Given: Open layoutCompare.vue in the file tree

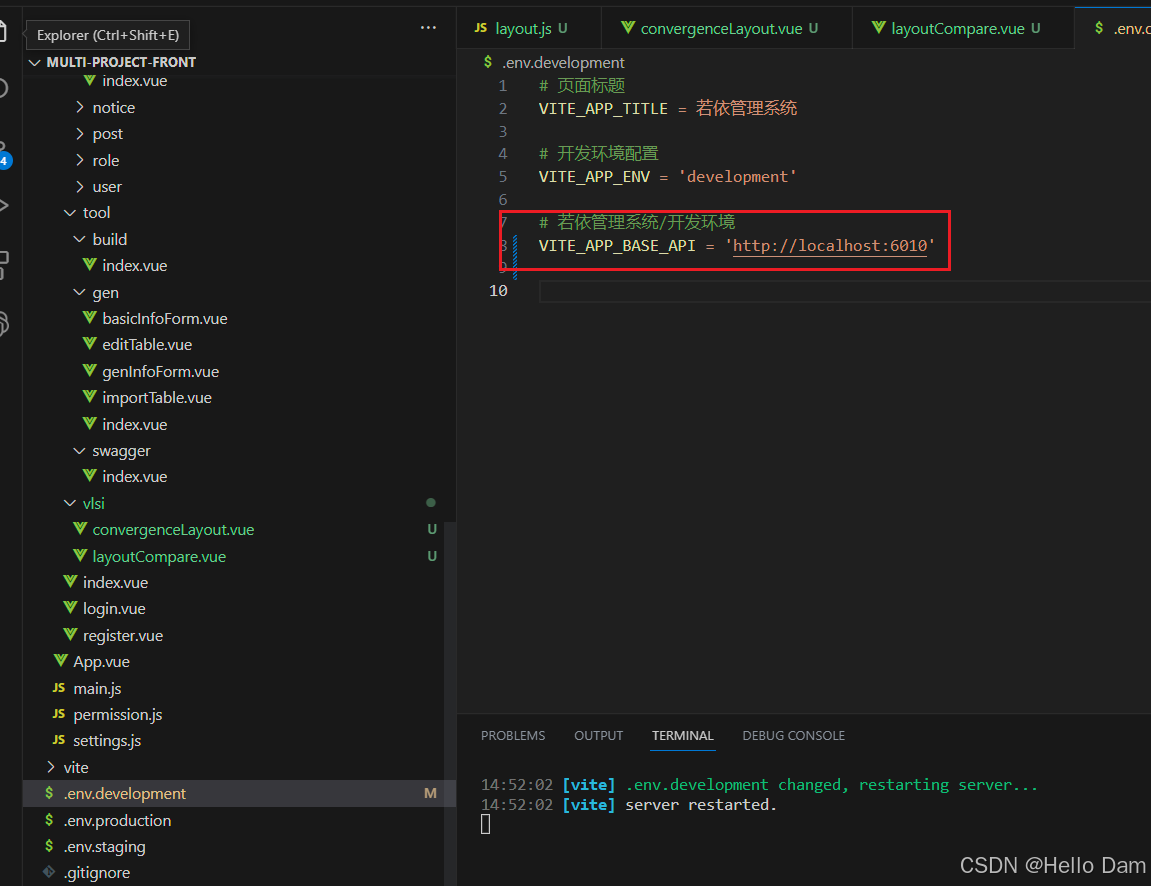Looking at the screenshot, I should [159, 556].
